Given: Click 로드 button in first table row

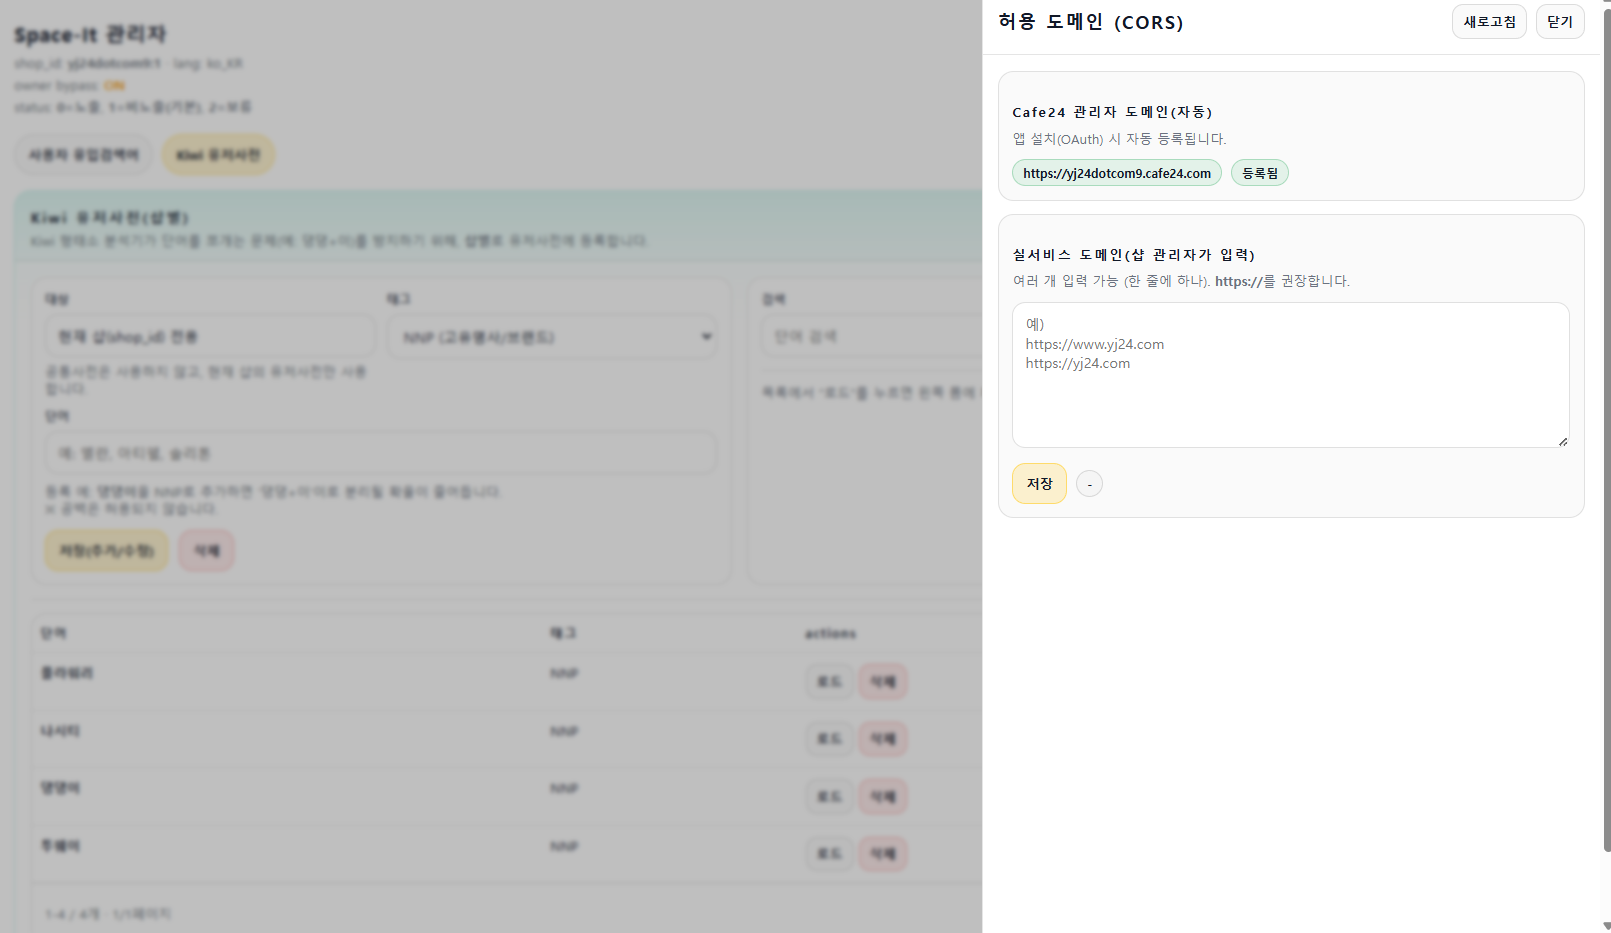Looking at the screenshot, I should [829, 681].
